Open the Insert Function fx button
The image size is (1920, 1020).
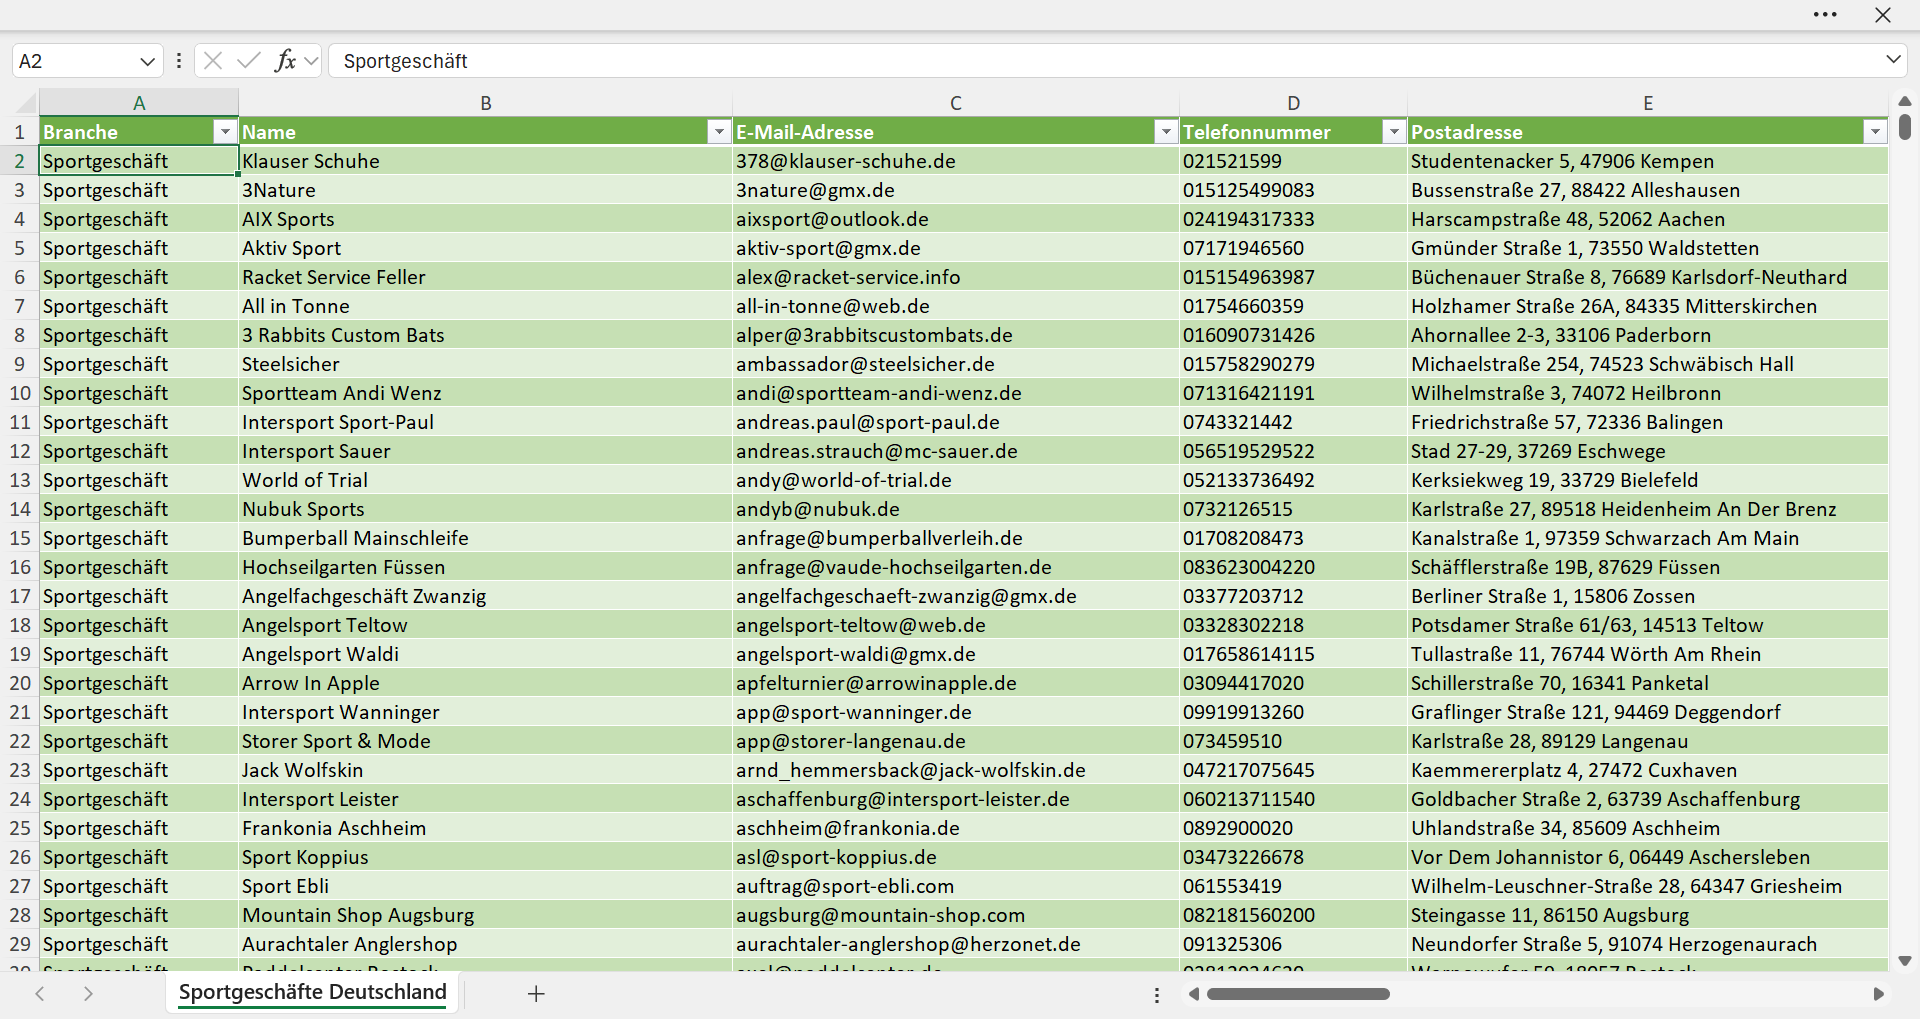click(x=285, y=61)
